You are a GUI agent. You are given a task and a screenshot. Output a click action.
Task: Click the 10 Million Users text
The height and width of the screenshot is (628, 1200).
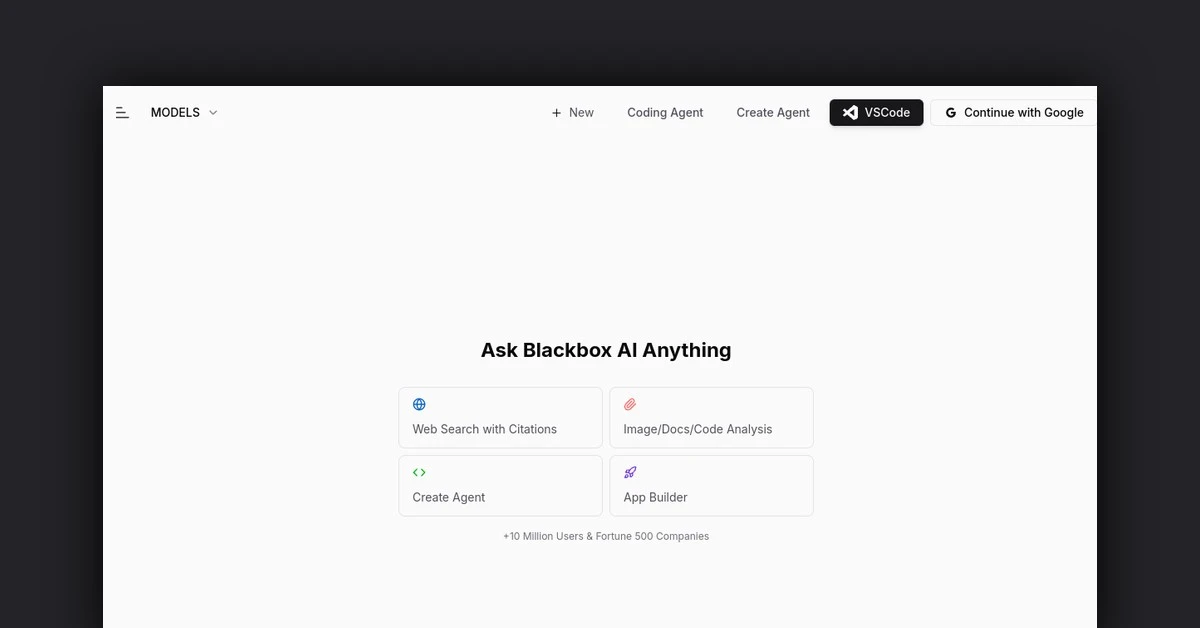tap(606, 536)
